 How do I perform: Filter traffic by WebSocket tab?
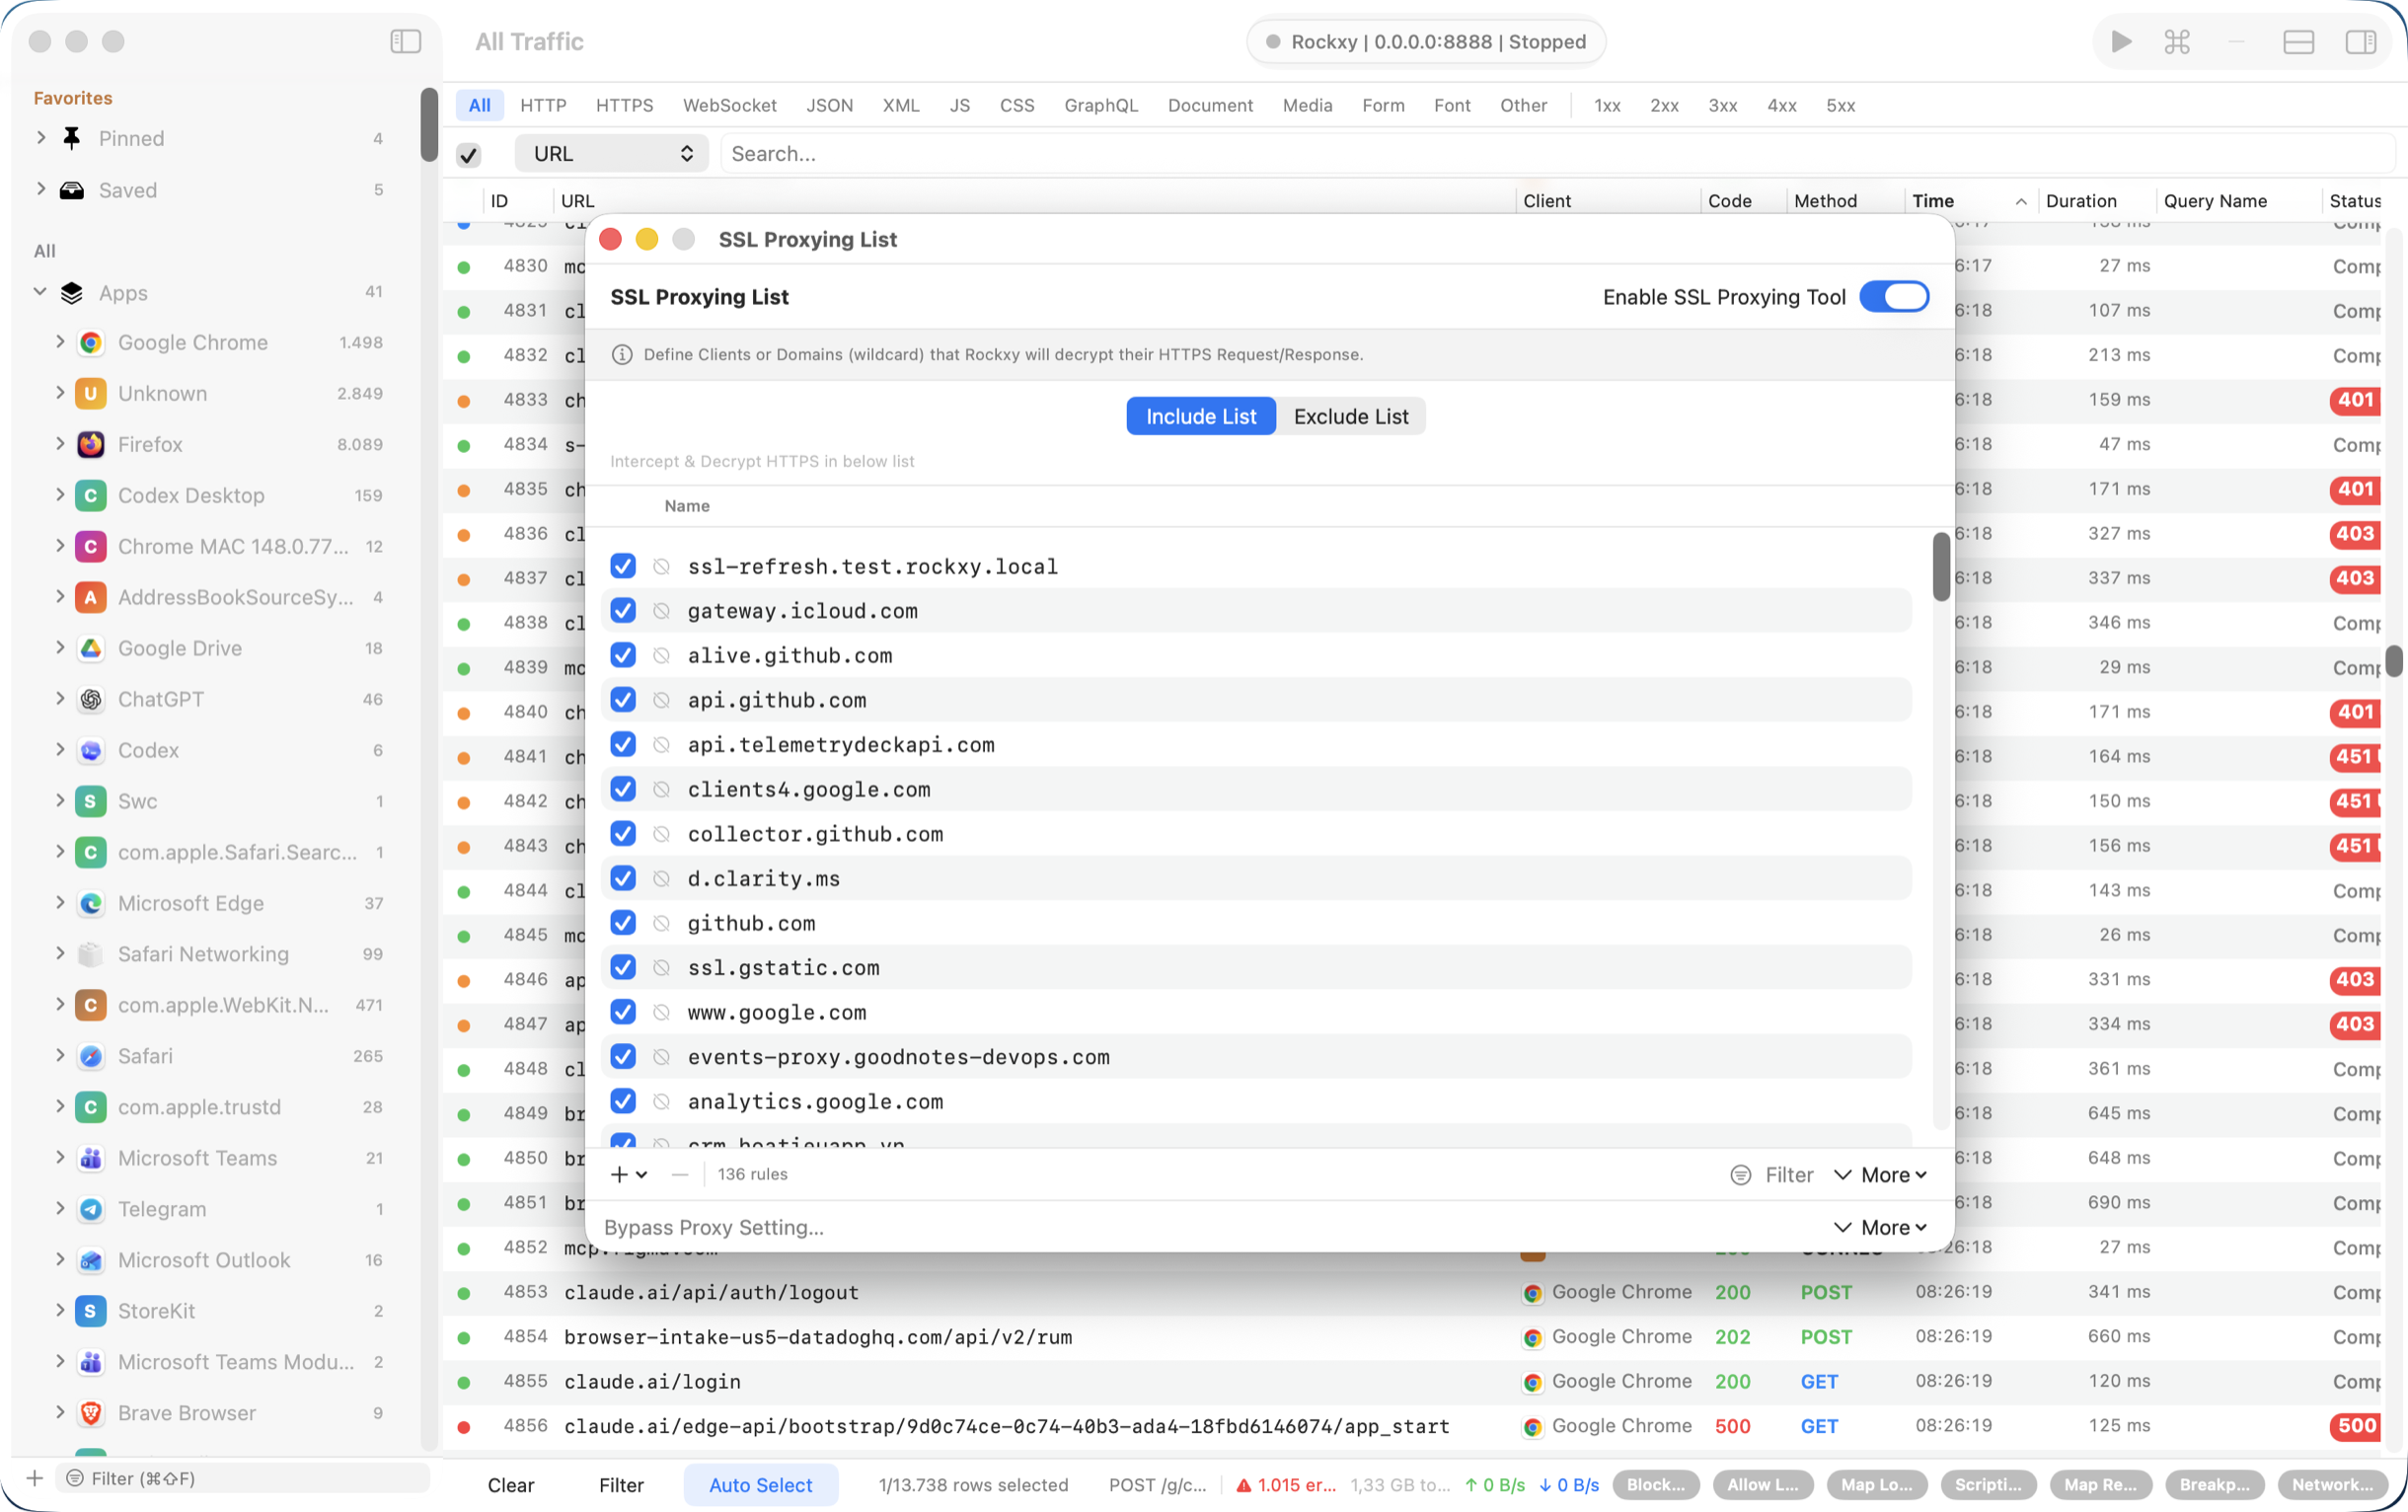click(729, 105)
